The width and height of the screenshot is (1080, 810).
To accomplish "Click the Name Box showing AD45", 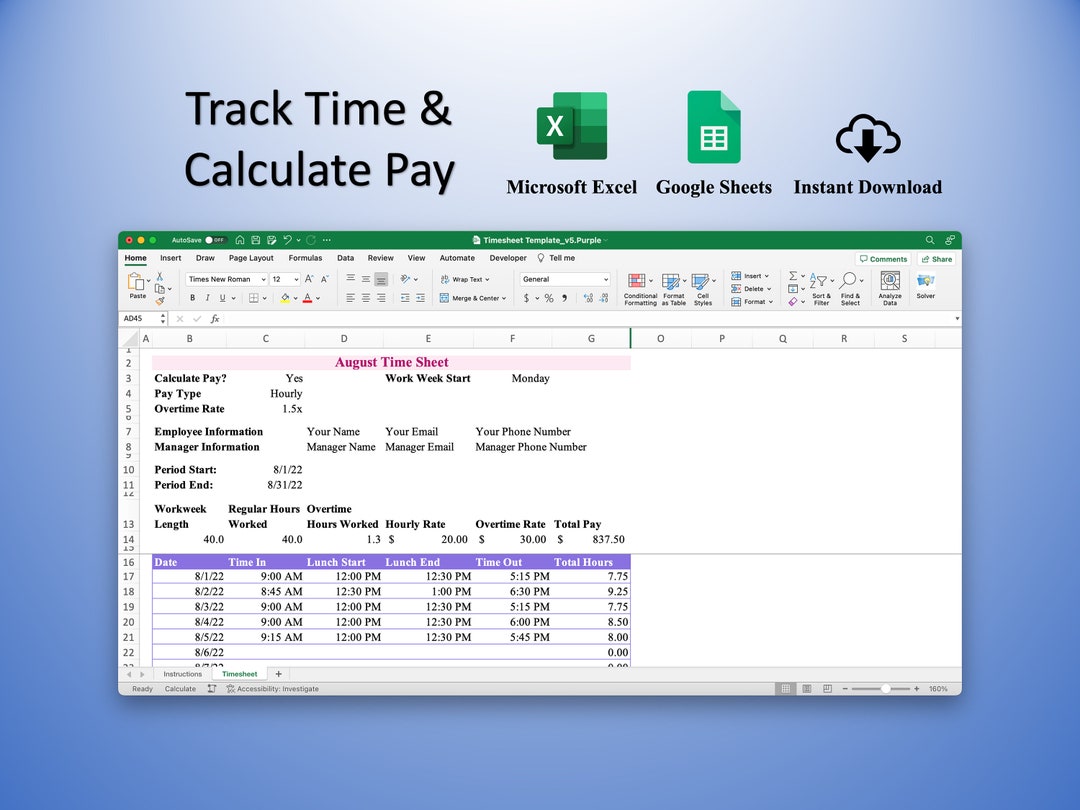I will (x=141, y=318).
